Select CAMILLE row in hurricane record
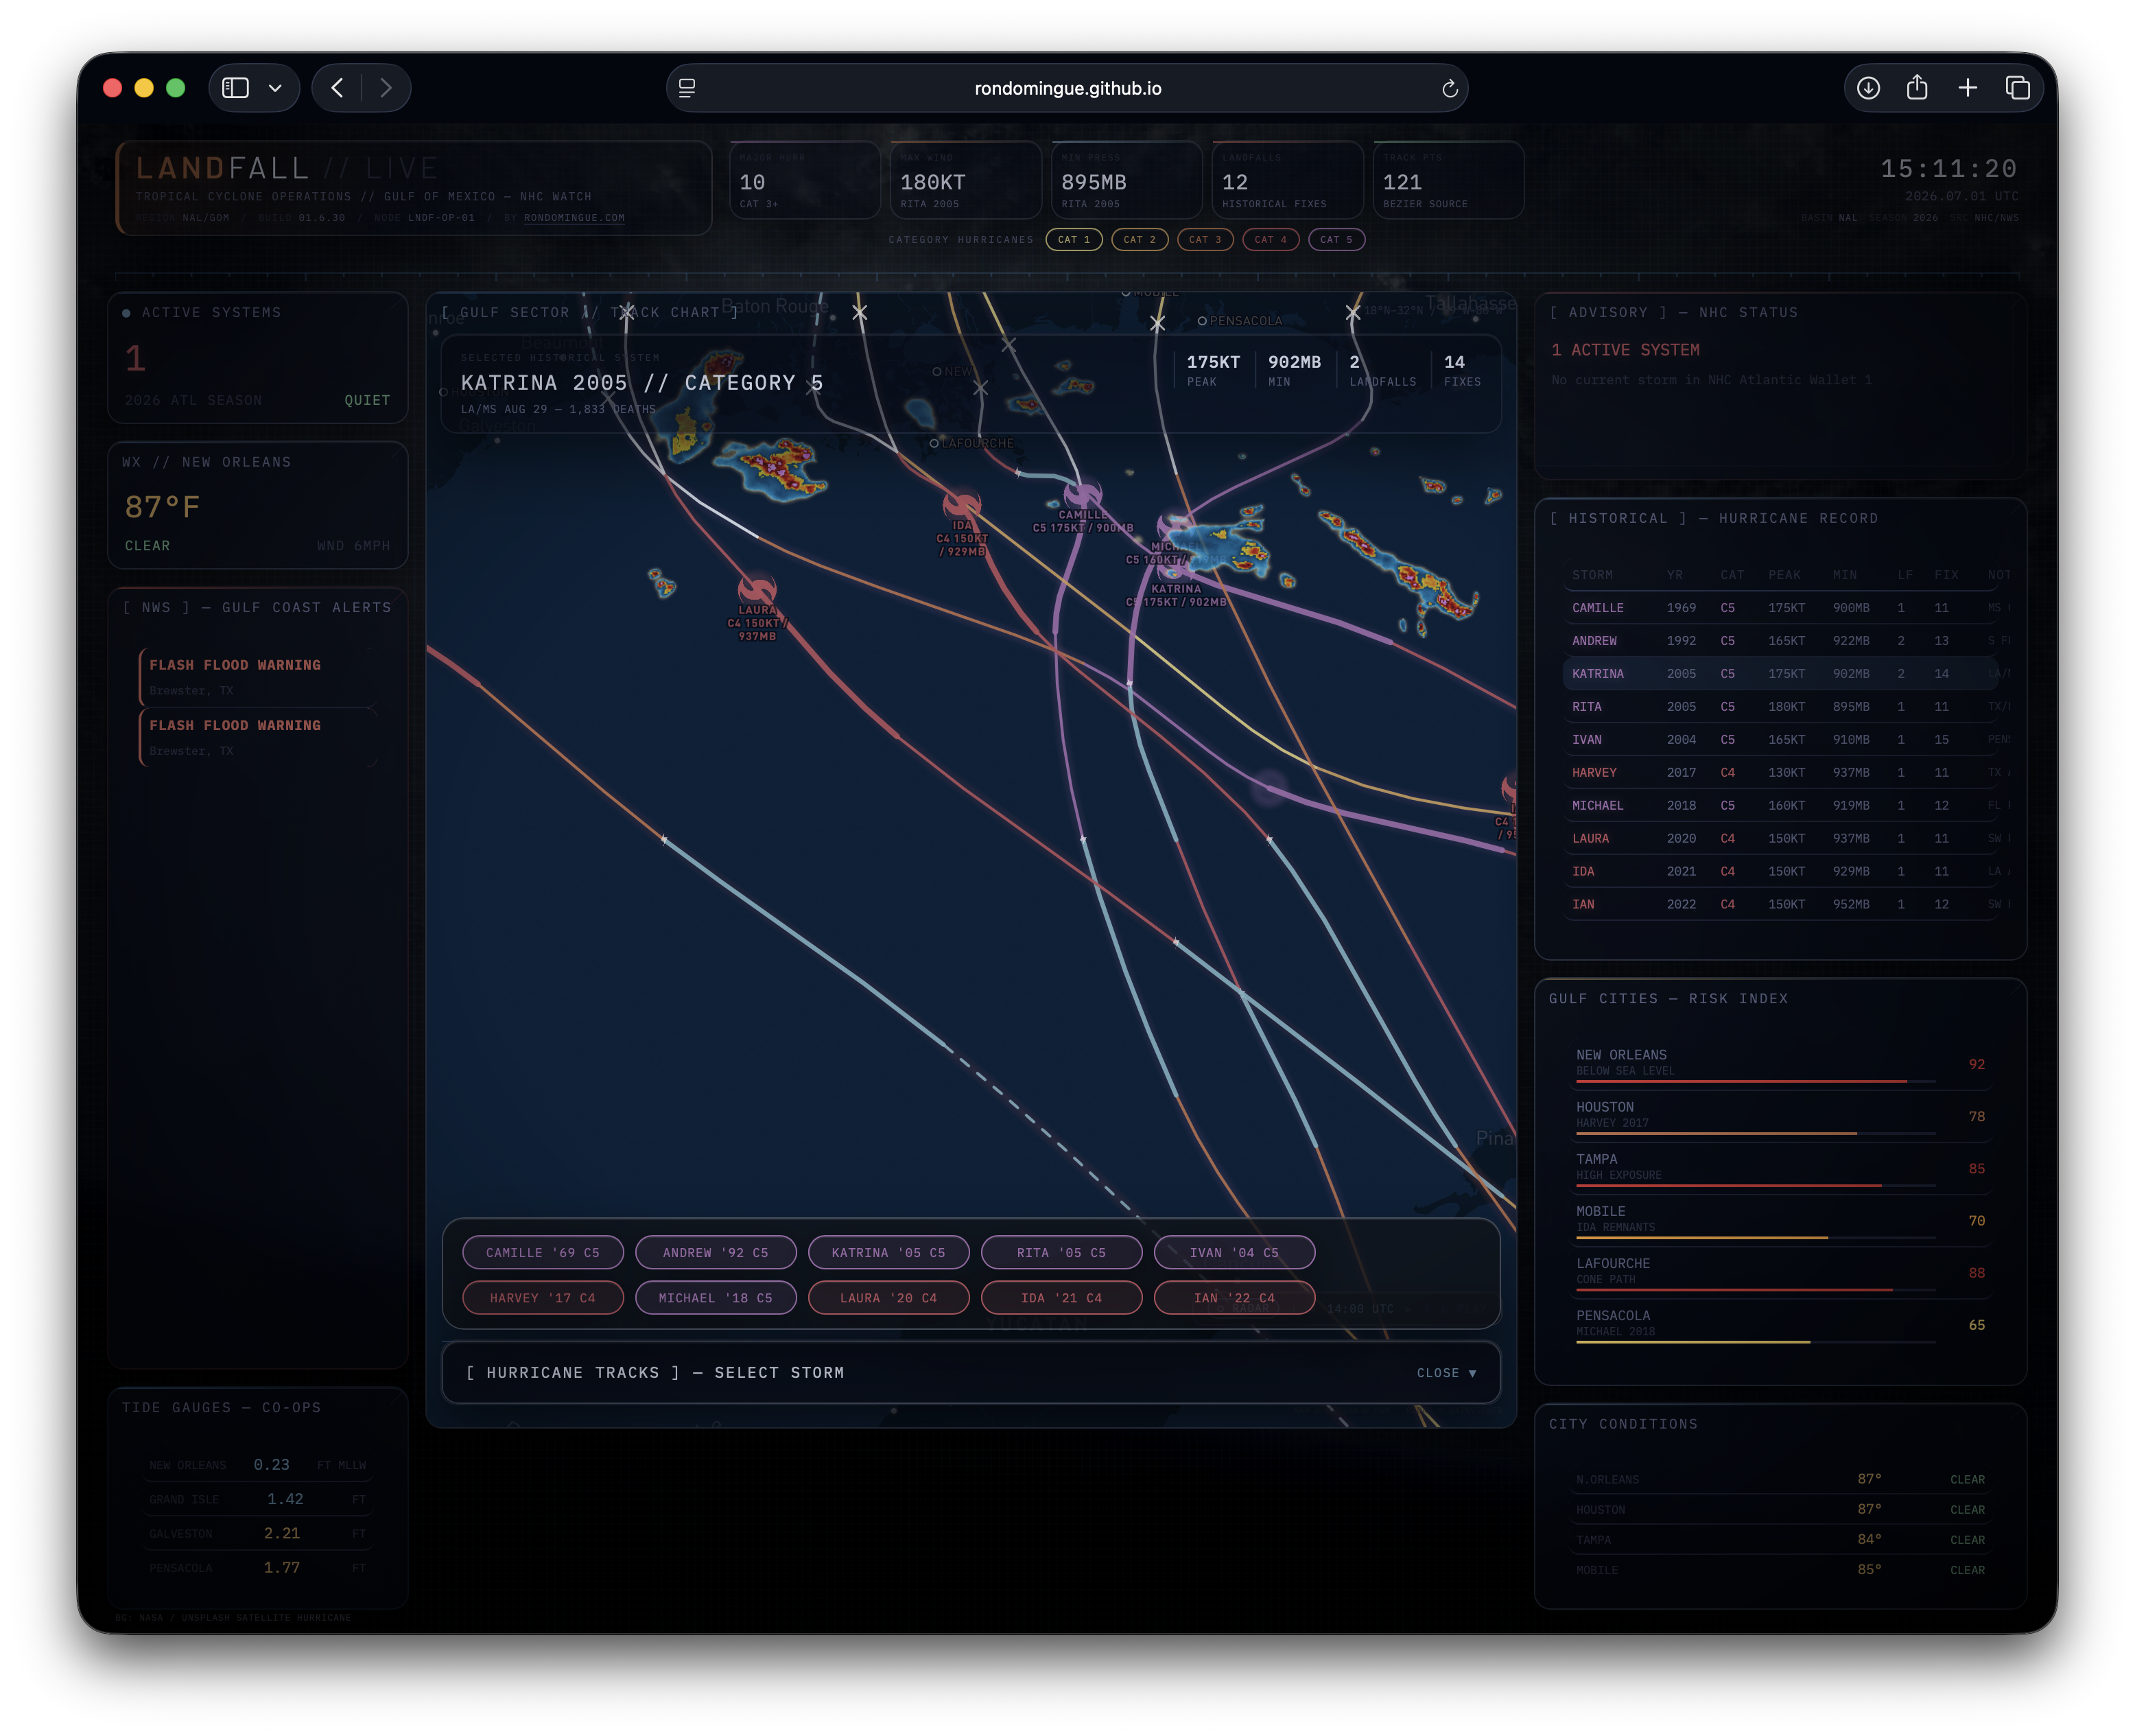 click(1780, 608)
